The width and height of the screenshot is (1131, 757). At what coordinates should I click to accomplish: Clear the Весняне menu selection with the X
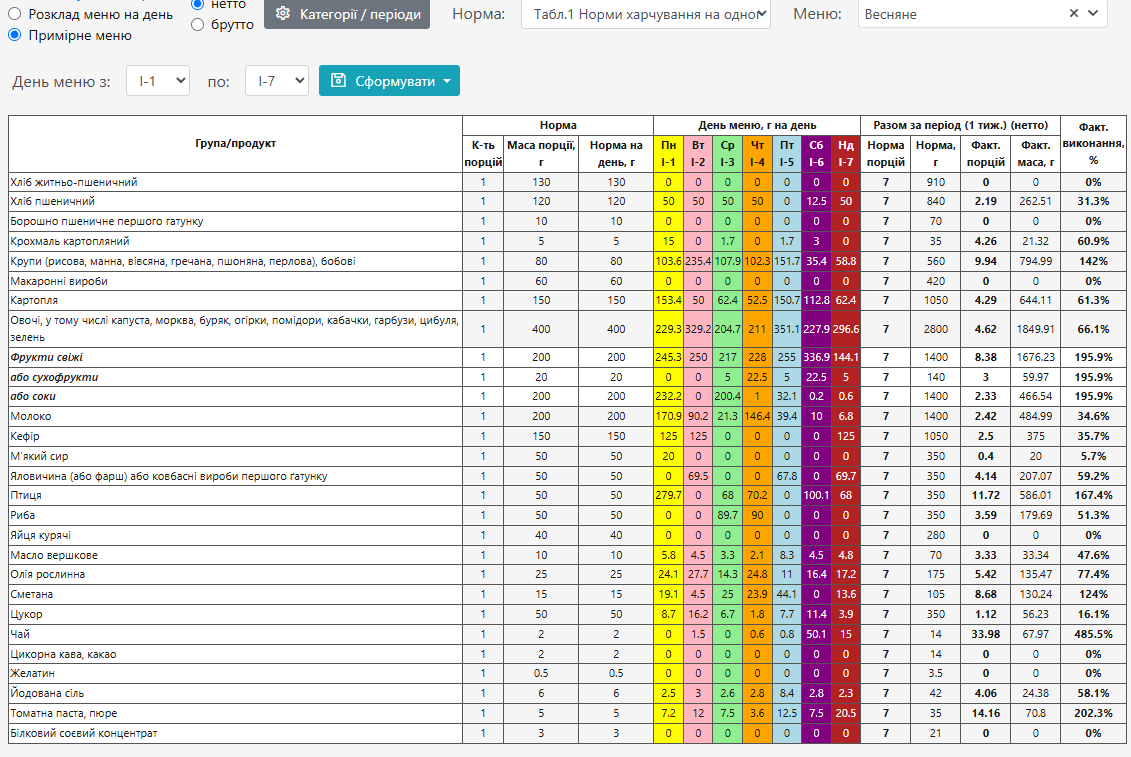point(1073,13)
